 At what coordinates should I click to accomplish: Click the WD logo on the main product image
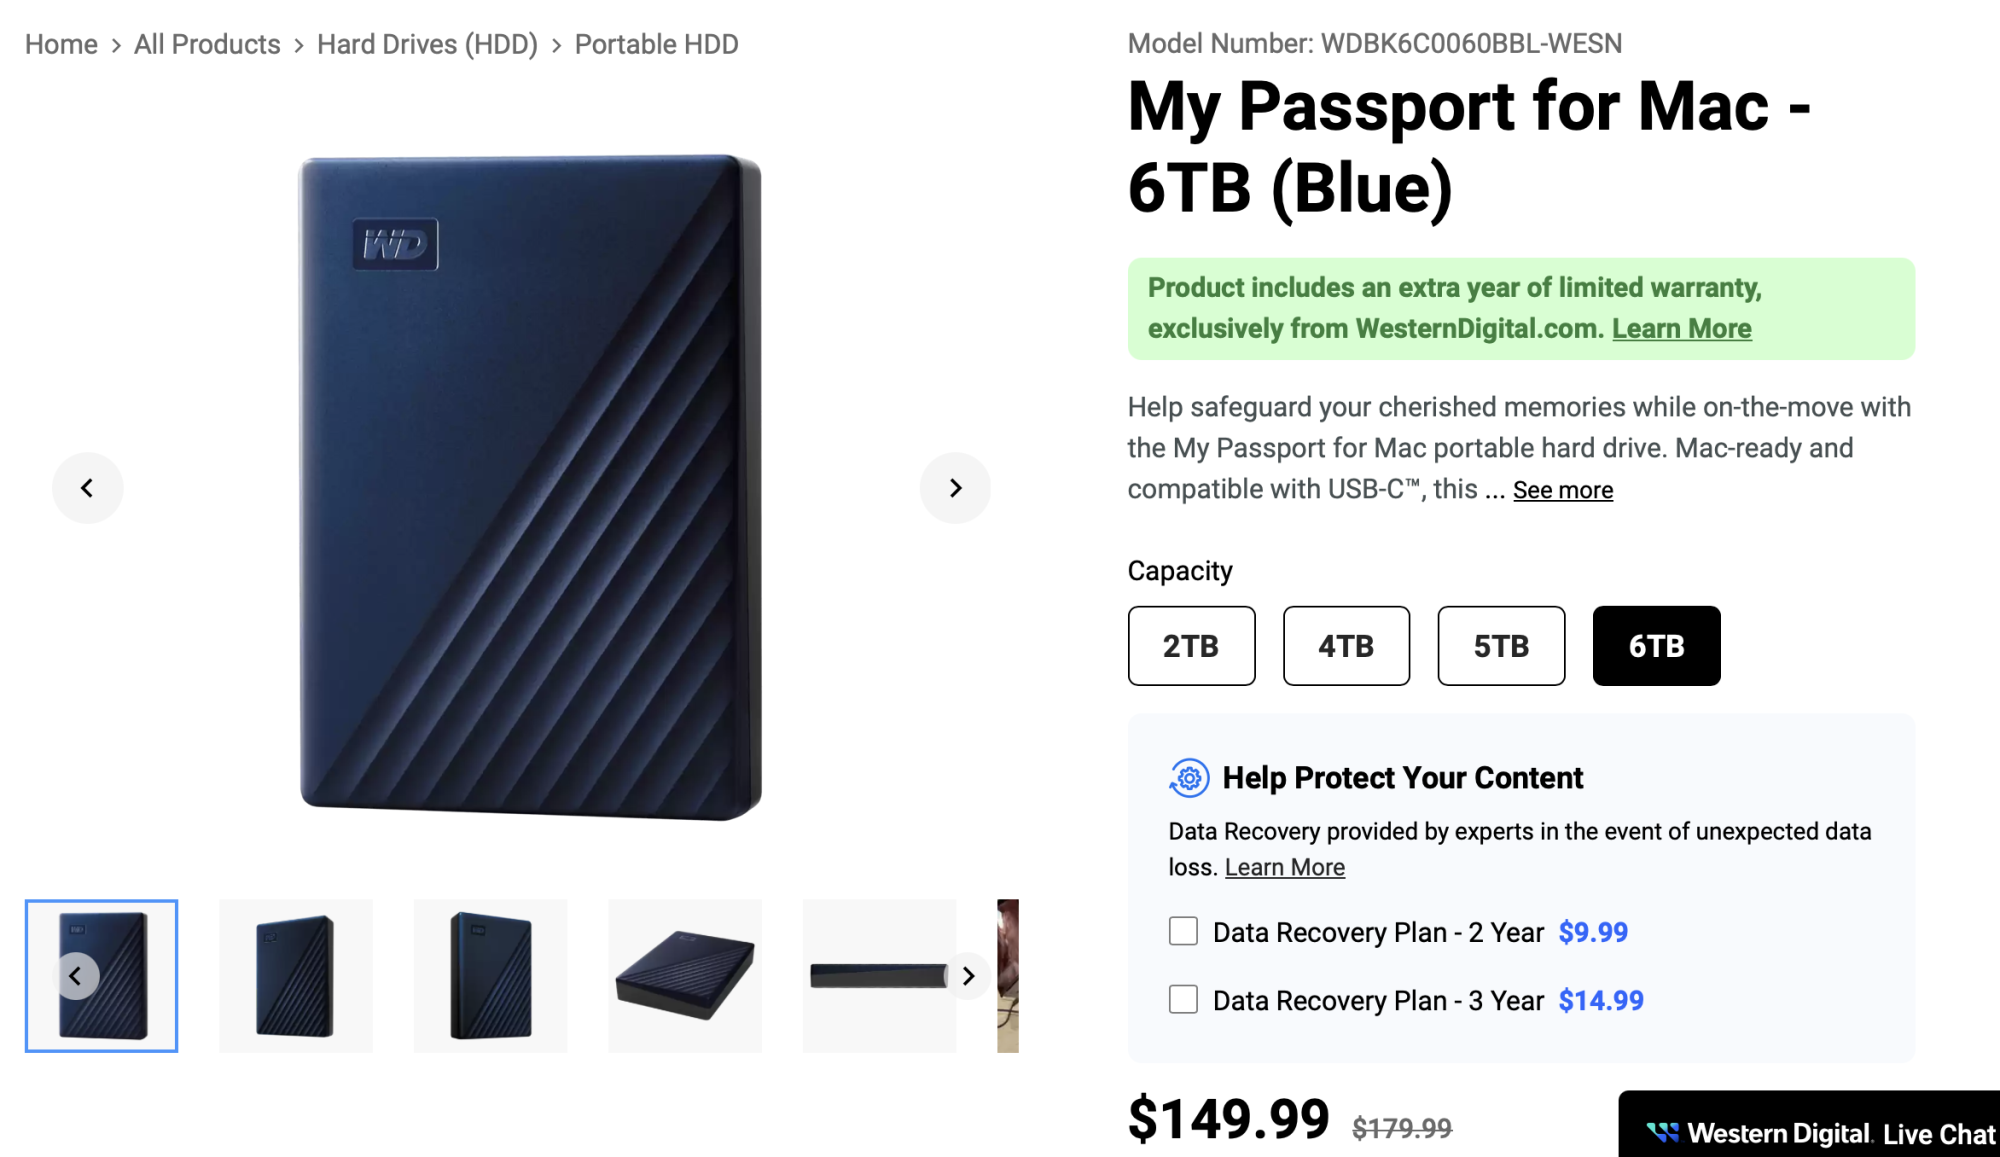pyautogui.click(x=395, y=244)
